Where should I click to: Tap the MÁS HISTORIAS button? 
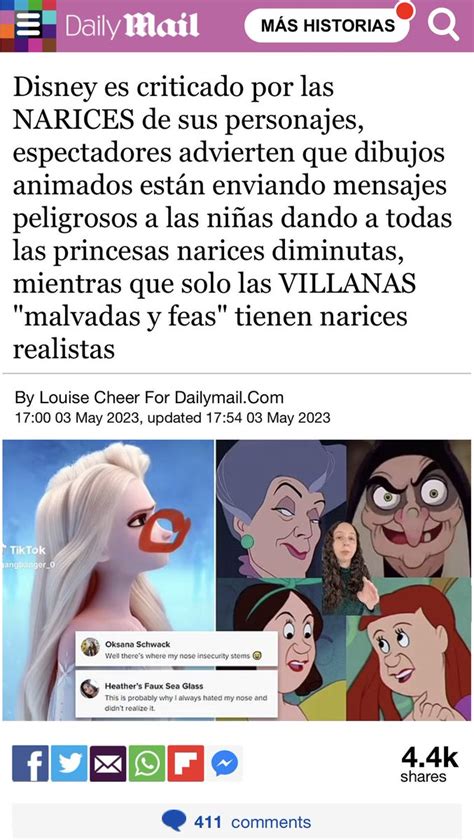pyautogui.click(x=327, y=25)
